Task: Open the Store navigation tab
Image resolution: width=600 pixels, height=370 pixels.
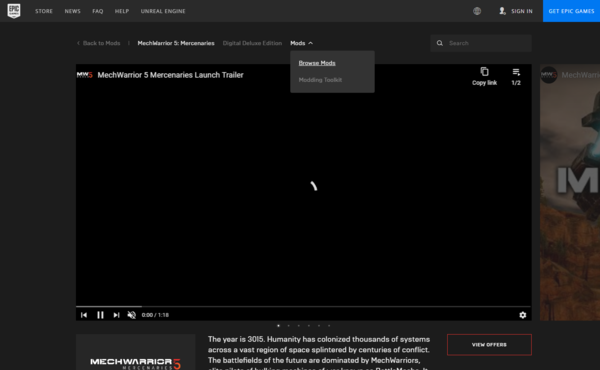Action: coord(44,11)
